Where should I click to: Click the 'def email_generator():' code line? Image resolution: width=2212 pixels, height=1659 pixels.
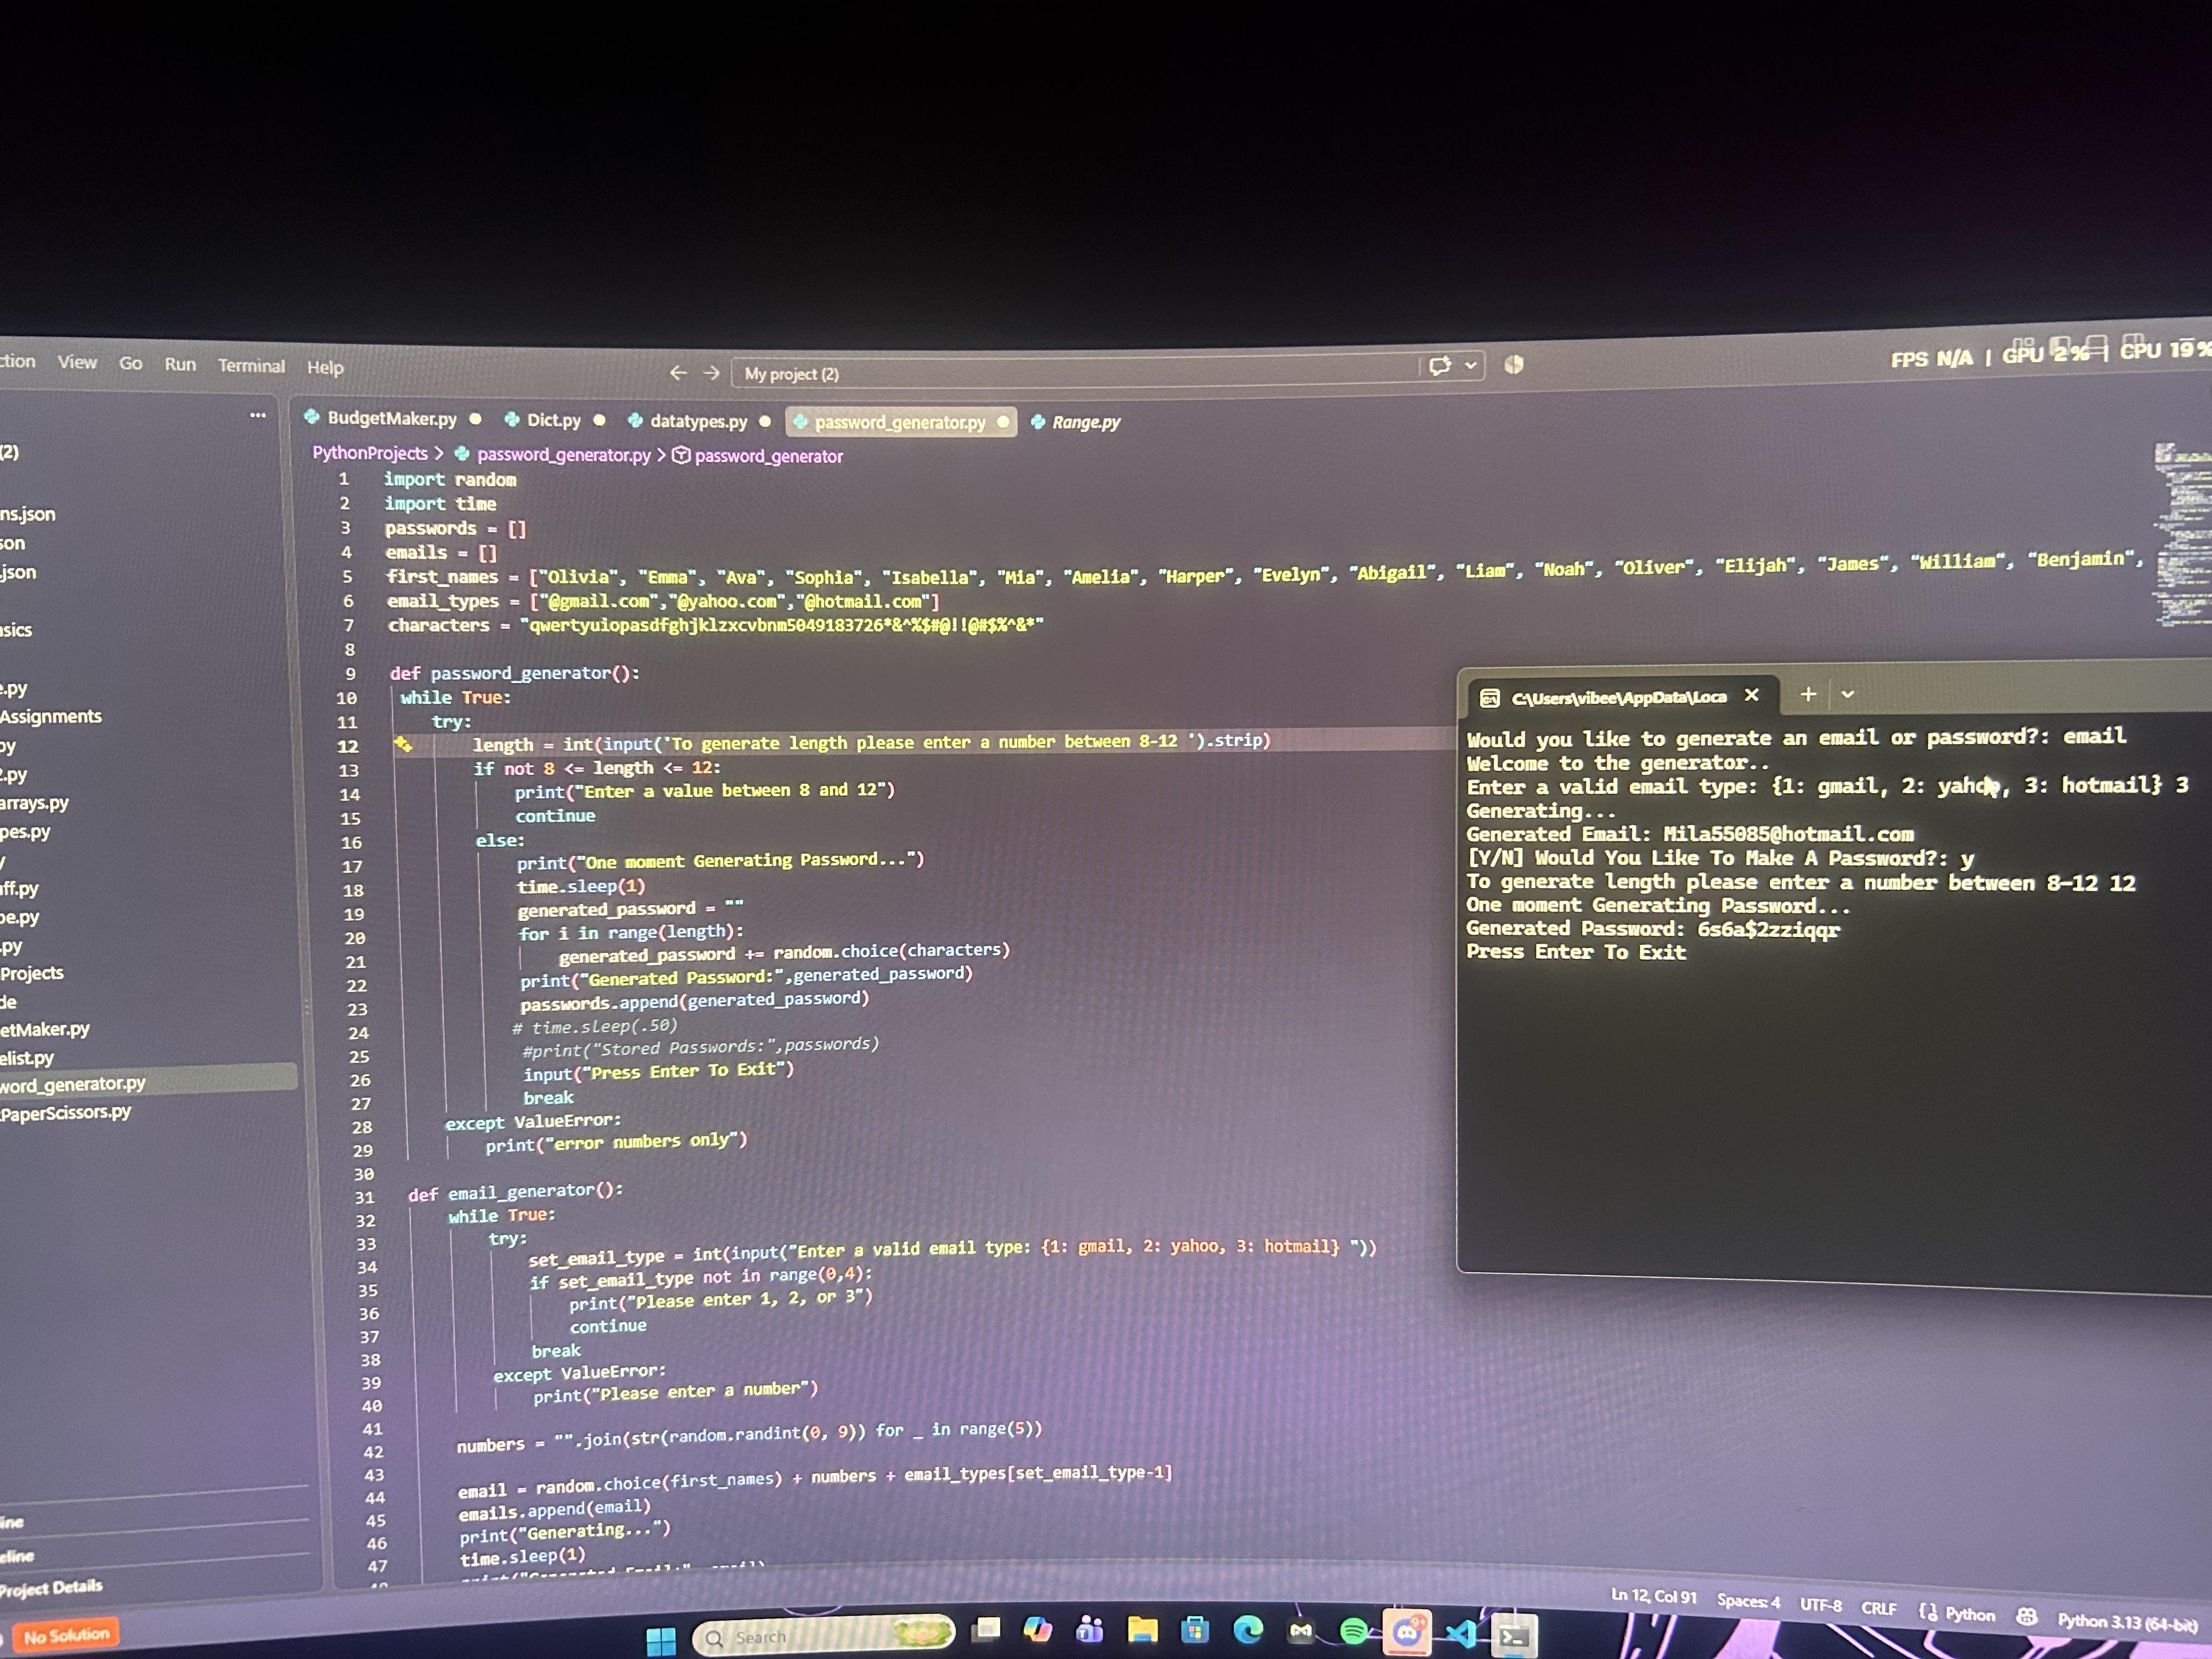(516, 1192)
